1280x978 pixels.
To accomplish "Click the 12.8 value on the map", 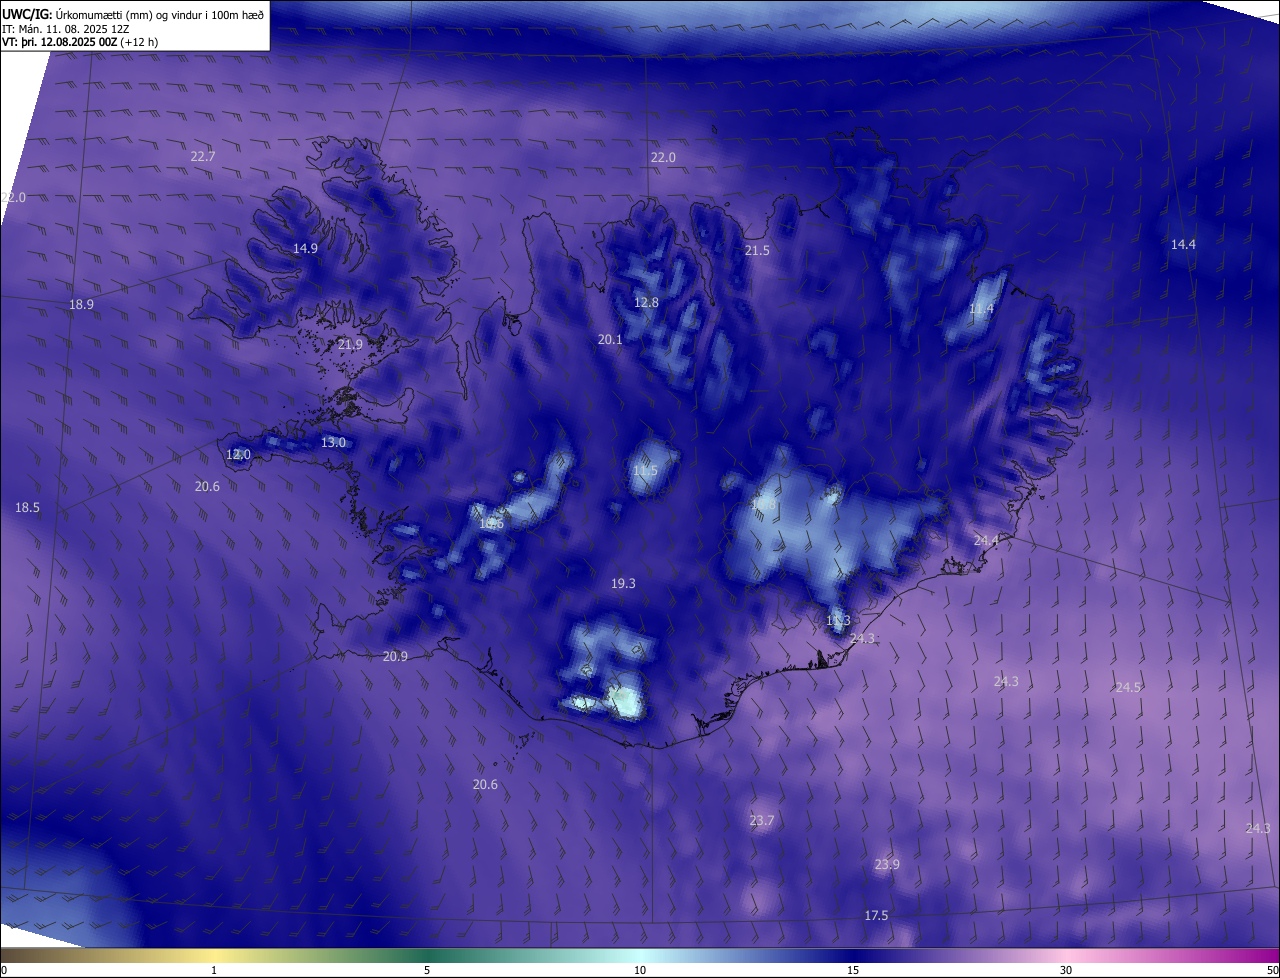I will 646,302.
